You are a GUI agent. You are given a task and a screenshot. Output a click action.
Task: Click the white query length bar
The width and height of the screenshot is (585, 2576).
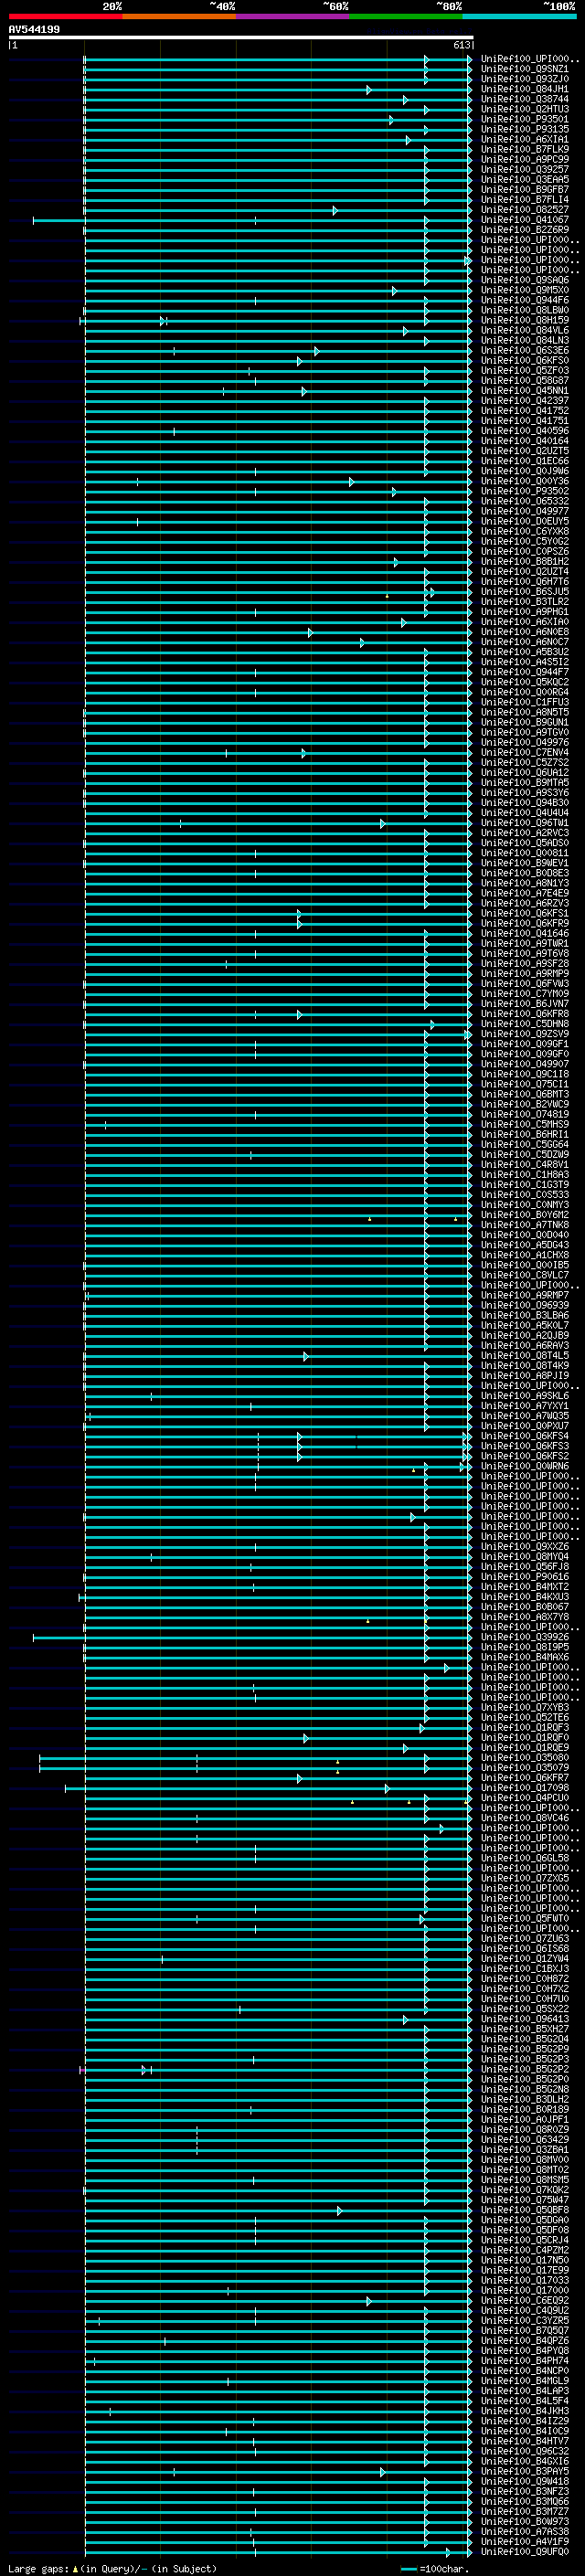coord(241,37)
